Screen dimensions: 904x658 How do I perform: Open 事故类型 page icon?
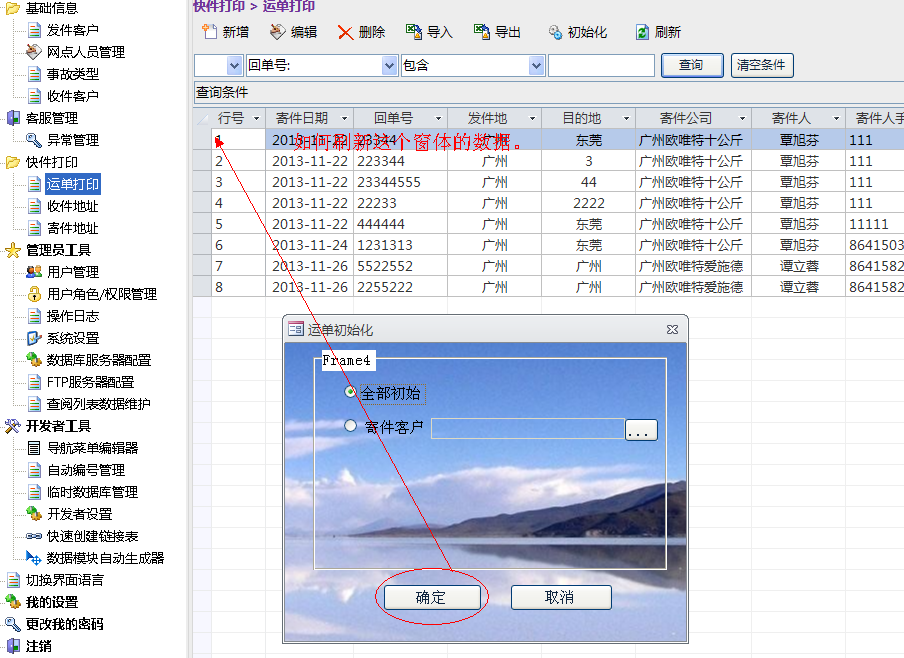(35, 74)
